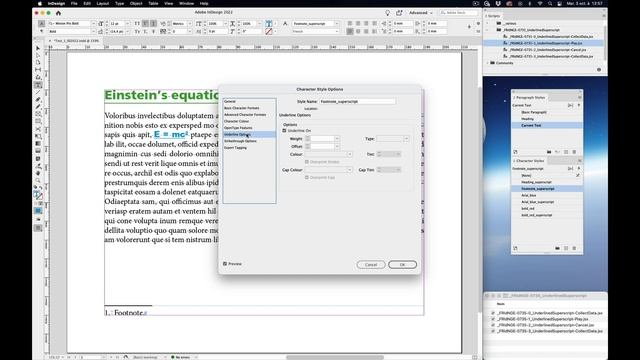Select the Hand tool
This screenshot has width=640, height=360.
click(x=38, y=173)
